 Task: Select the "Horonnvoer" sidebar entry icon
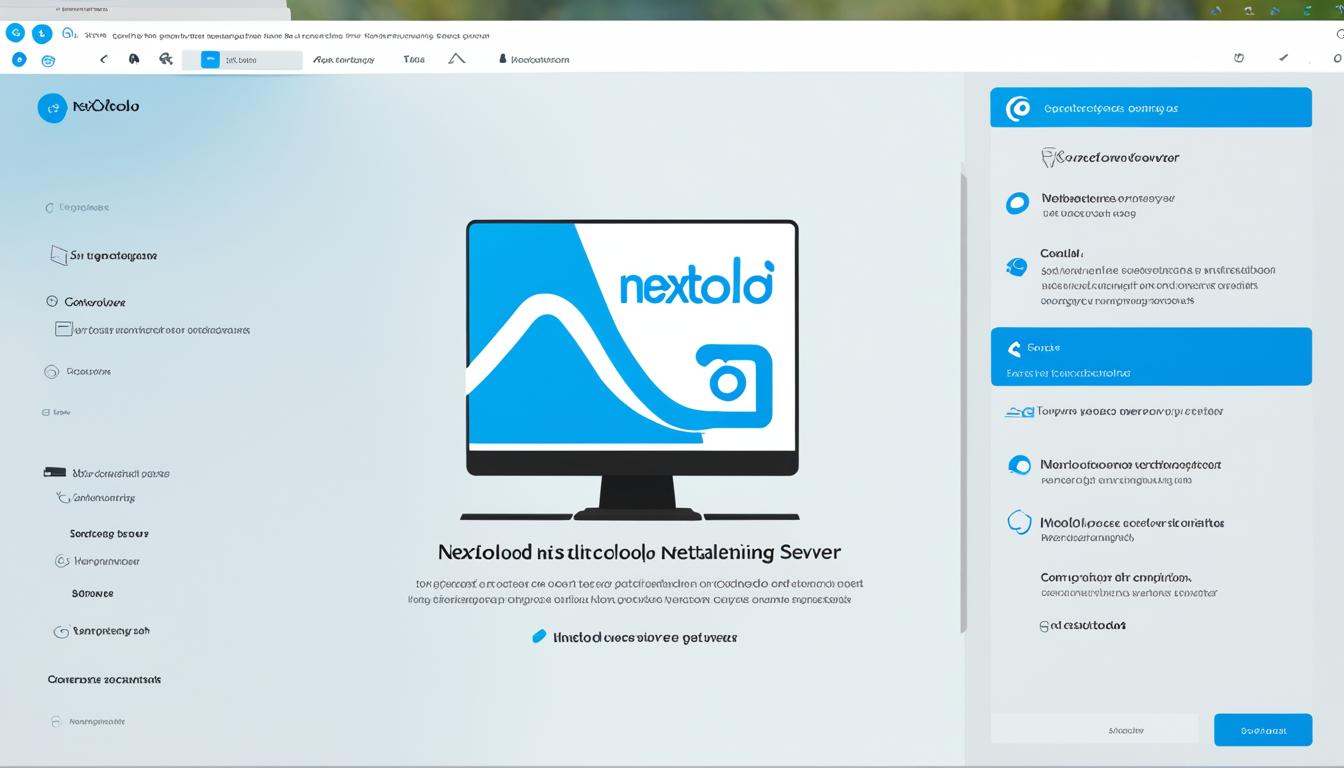tap(61, 561)
